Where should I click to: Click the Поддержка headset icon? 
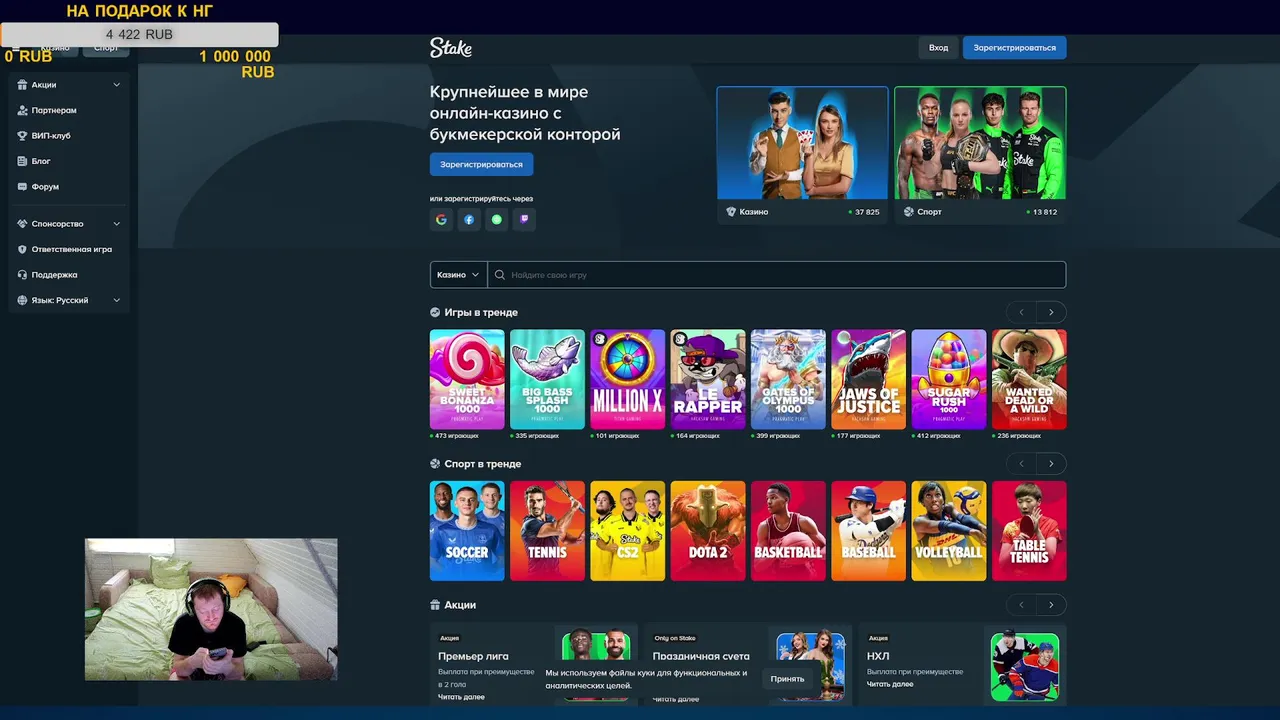22,275
